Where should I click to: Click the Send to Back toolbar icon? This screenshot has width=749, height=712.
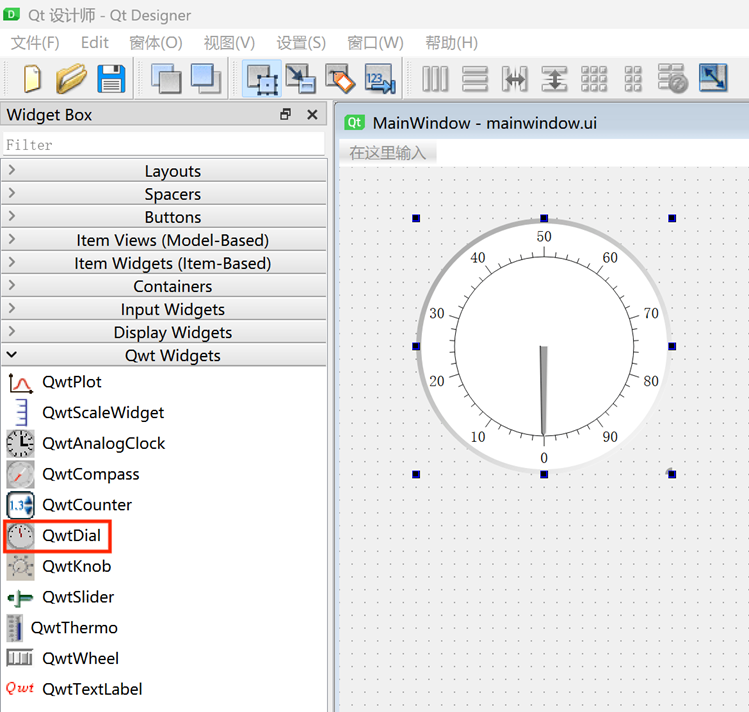click(166, 78)
